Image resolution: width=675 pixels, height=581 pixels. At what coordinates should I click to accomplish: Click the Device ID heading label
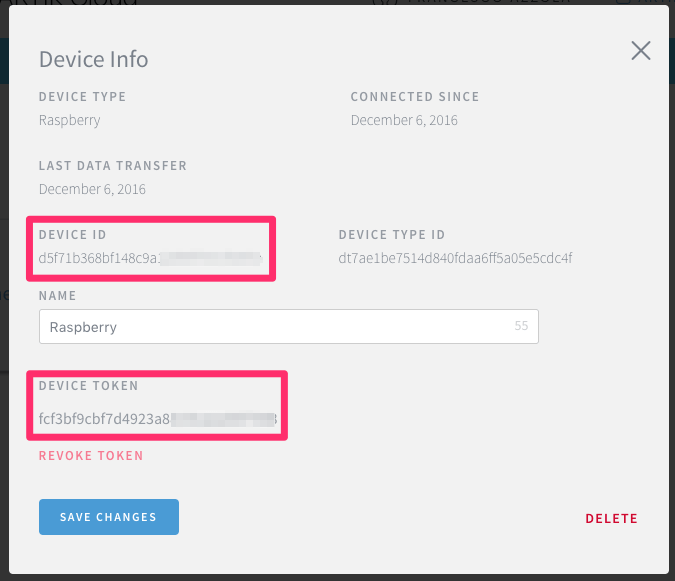click(x=73, y=235)
